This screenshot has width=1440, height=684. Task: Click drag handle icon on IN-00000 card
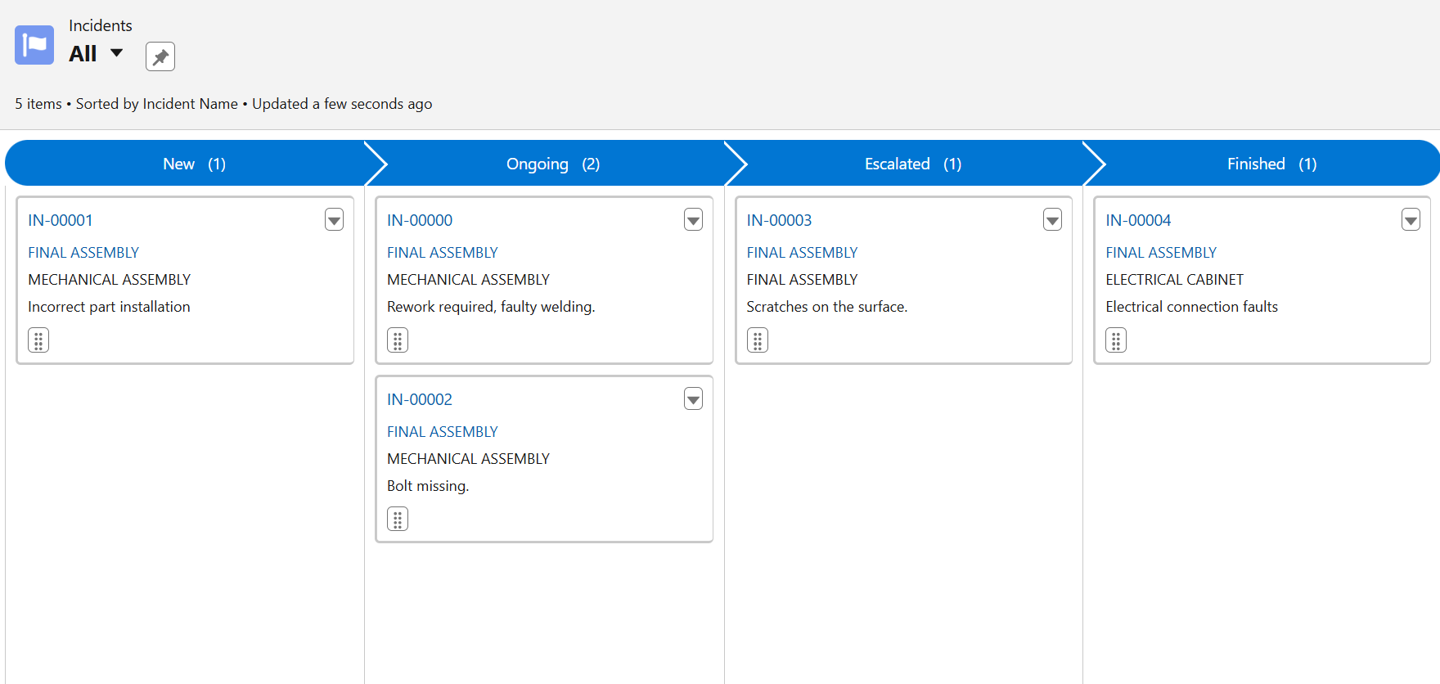(397, 340)
